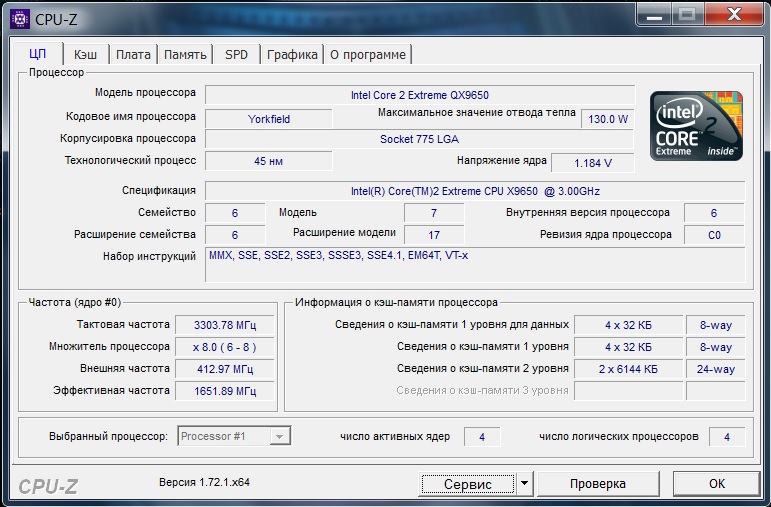This screenshot has height=507, width=771.
Task: Click the L1 data cache 4 x 32 КБ value
Action: point(628,325)
